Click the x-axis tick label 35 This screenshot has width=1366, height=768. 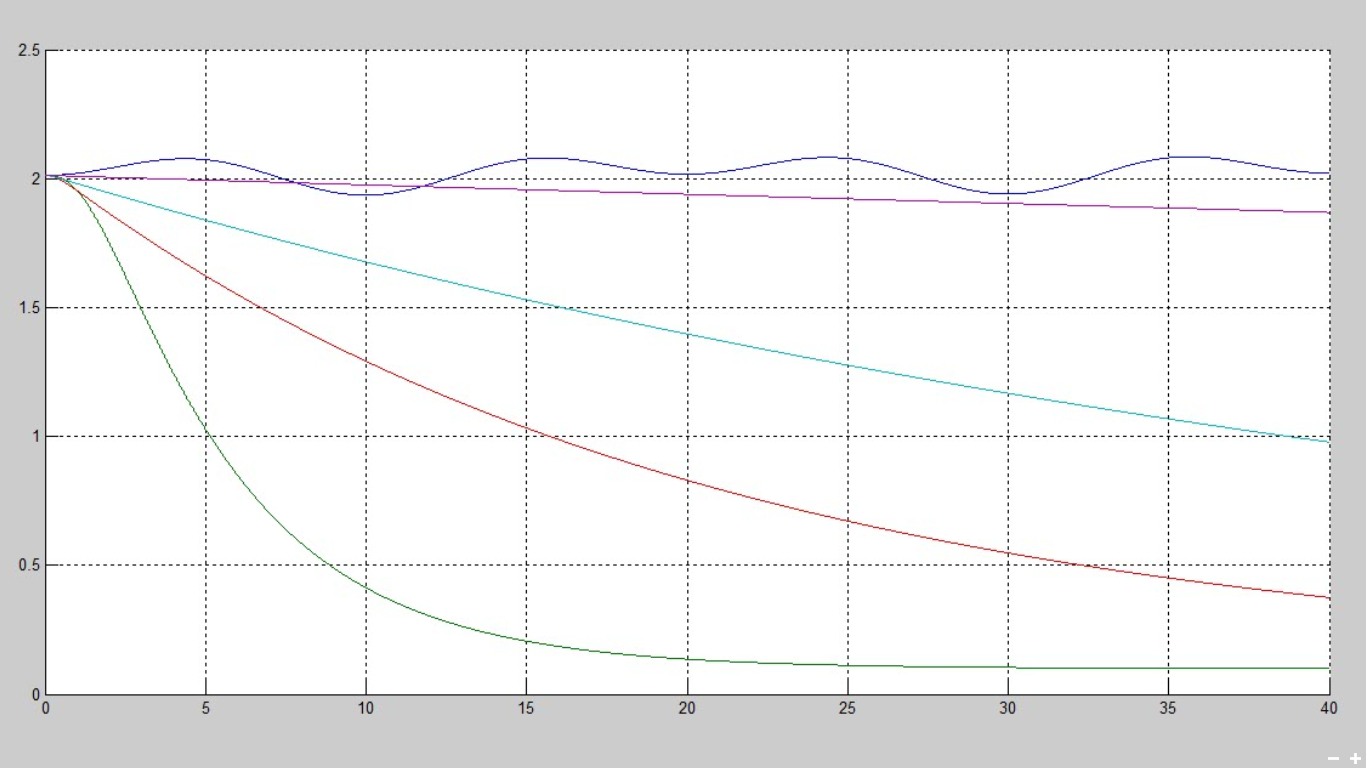tap(1168, 708)
